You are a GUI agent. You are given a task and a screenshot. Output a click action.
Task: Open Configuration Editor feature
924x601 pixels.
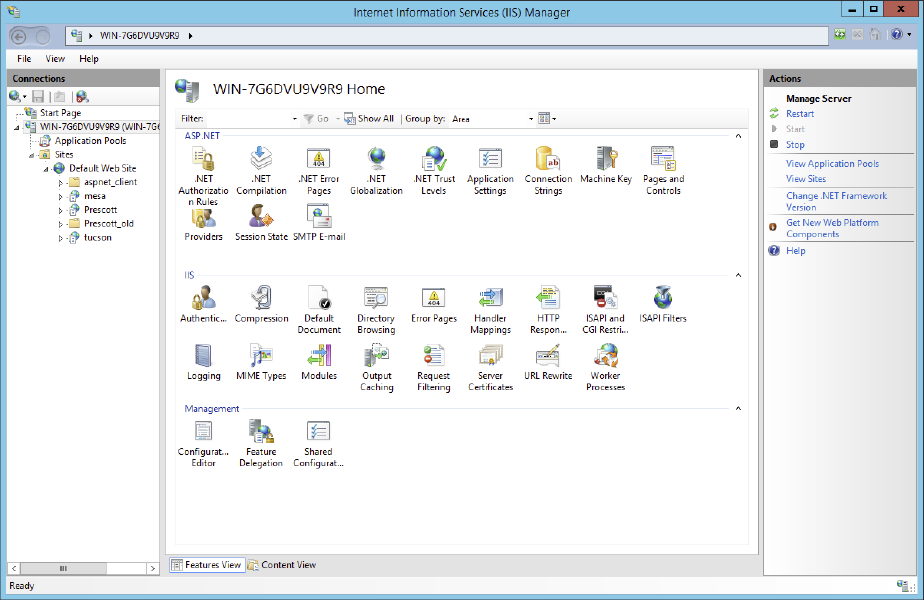click(203, 444)
